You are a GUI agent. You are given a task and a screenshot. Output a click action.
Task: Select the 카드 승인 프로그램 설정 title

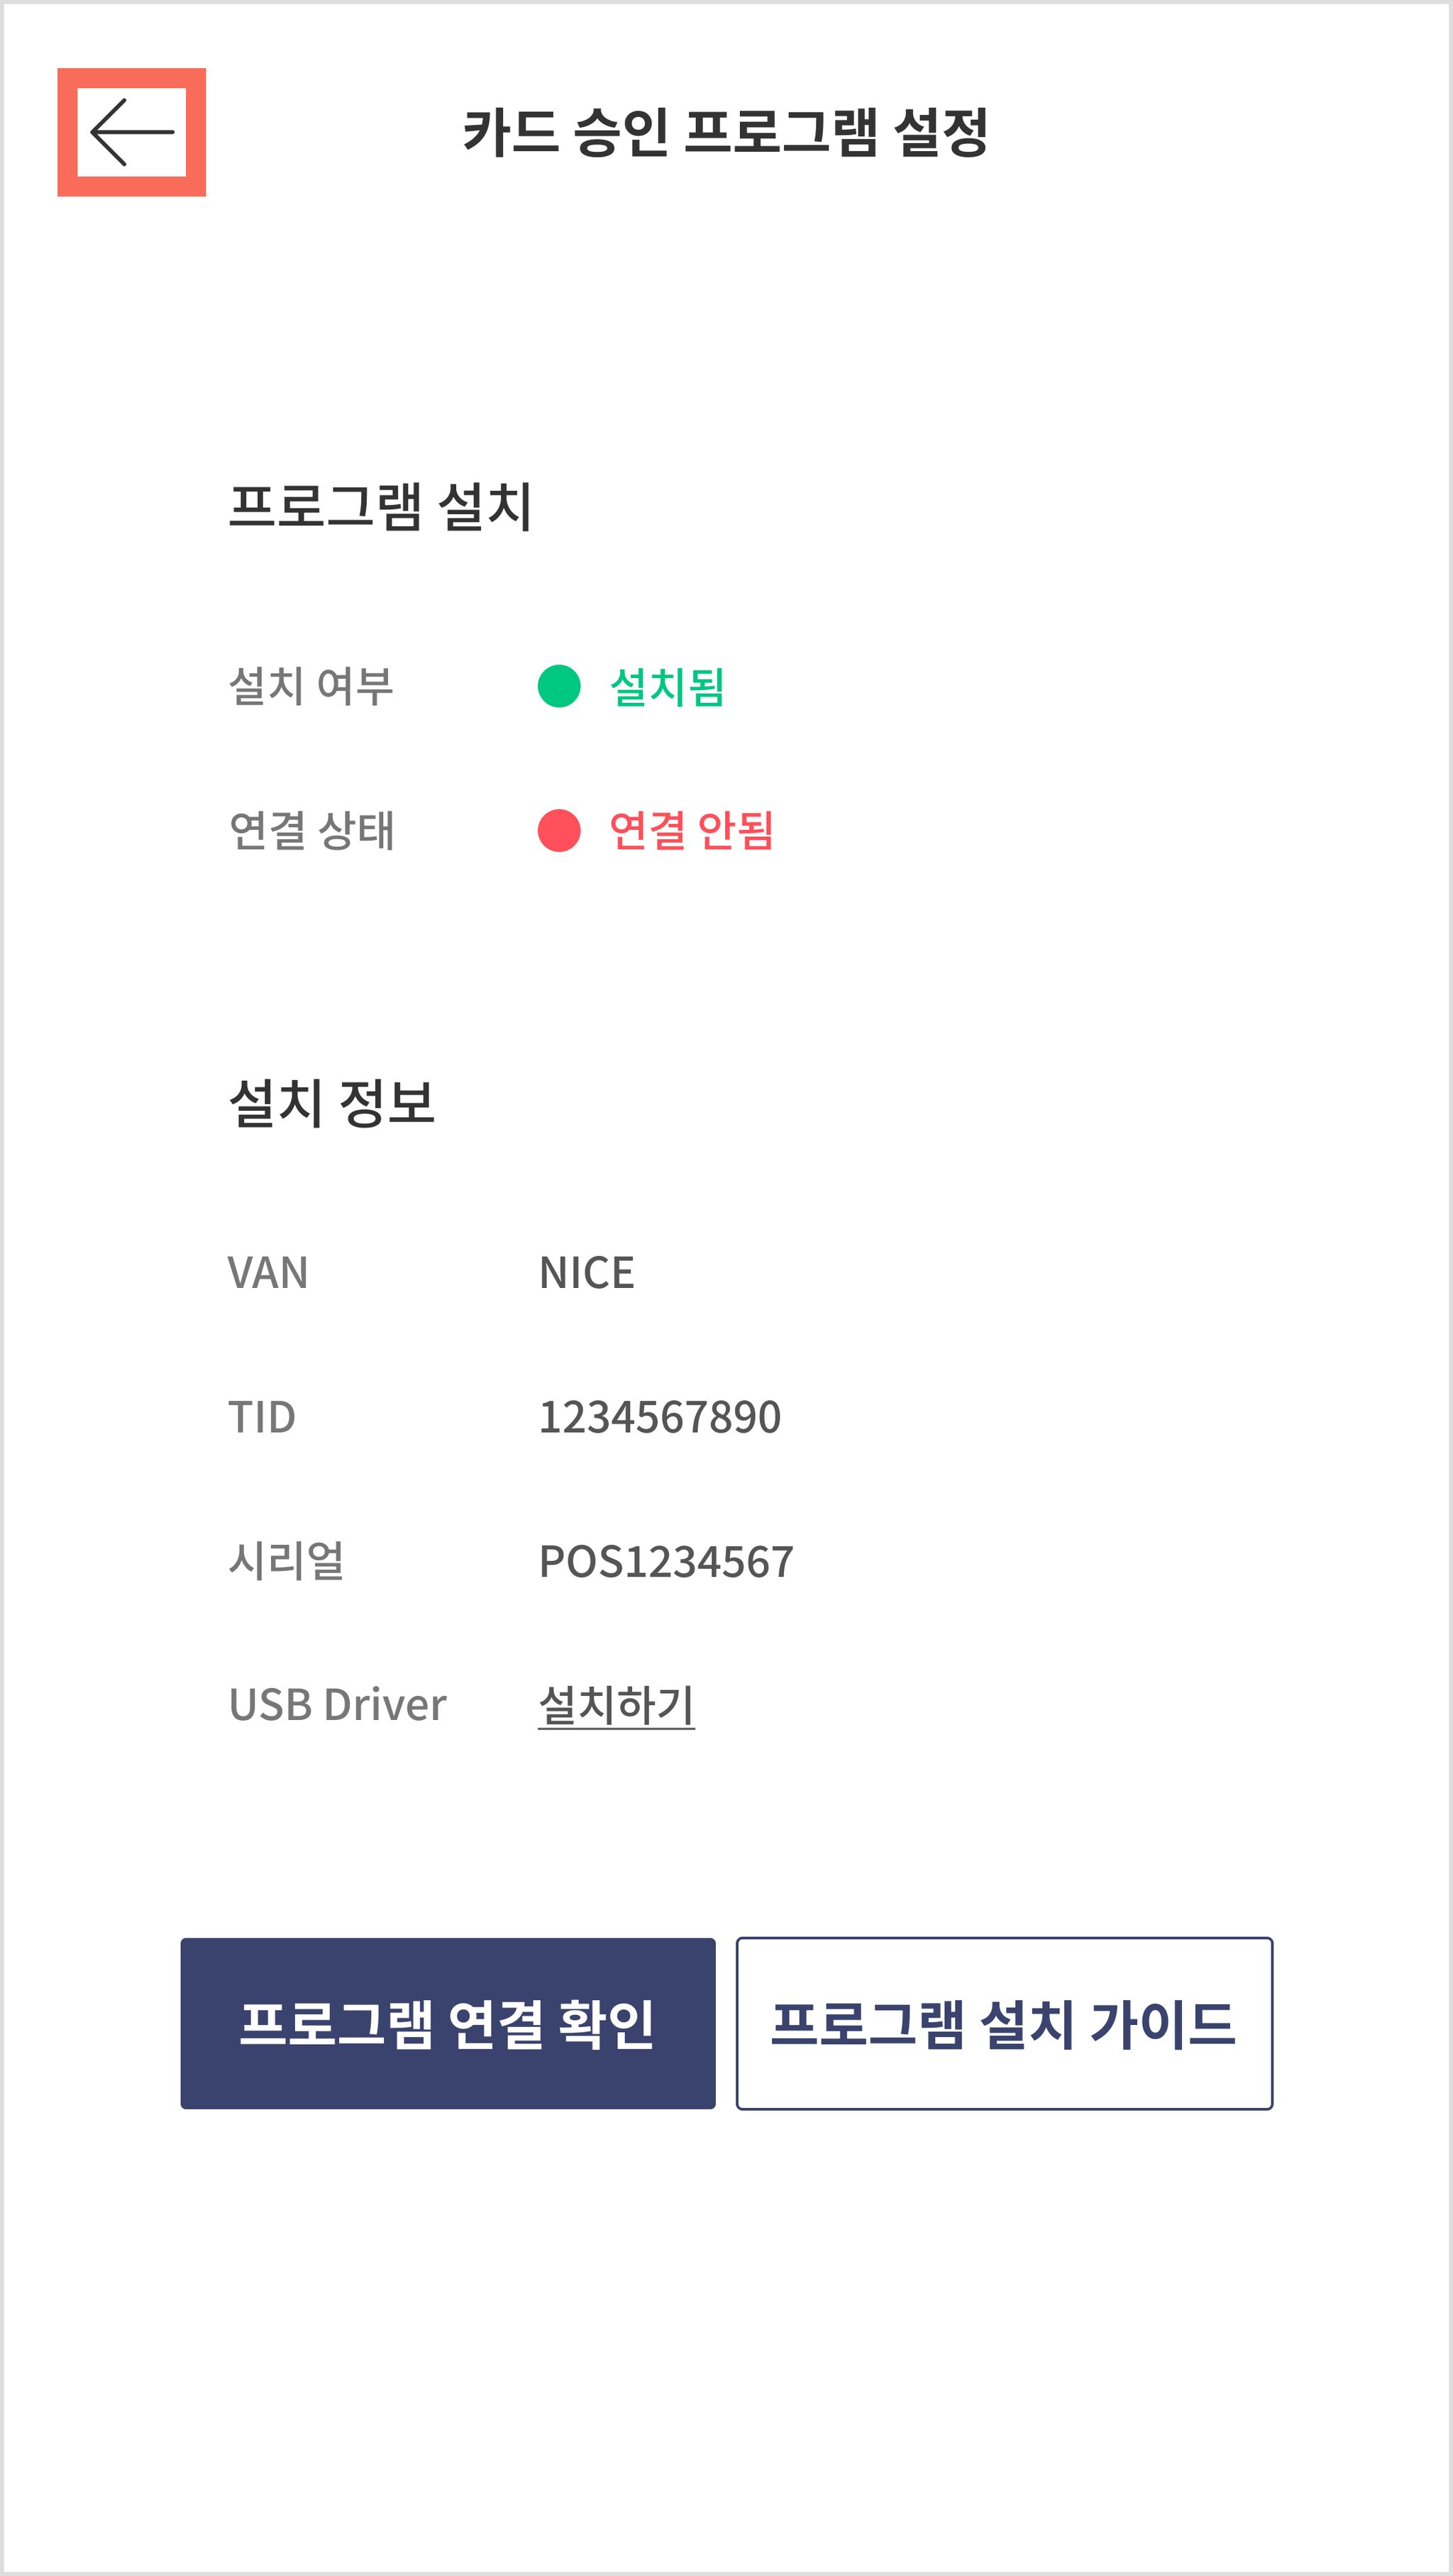(x=726, y=132)
